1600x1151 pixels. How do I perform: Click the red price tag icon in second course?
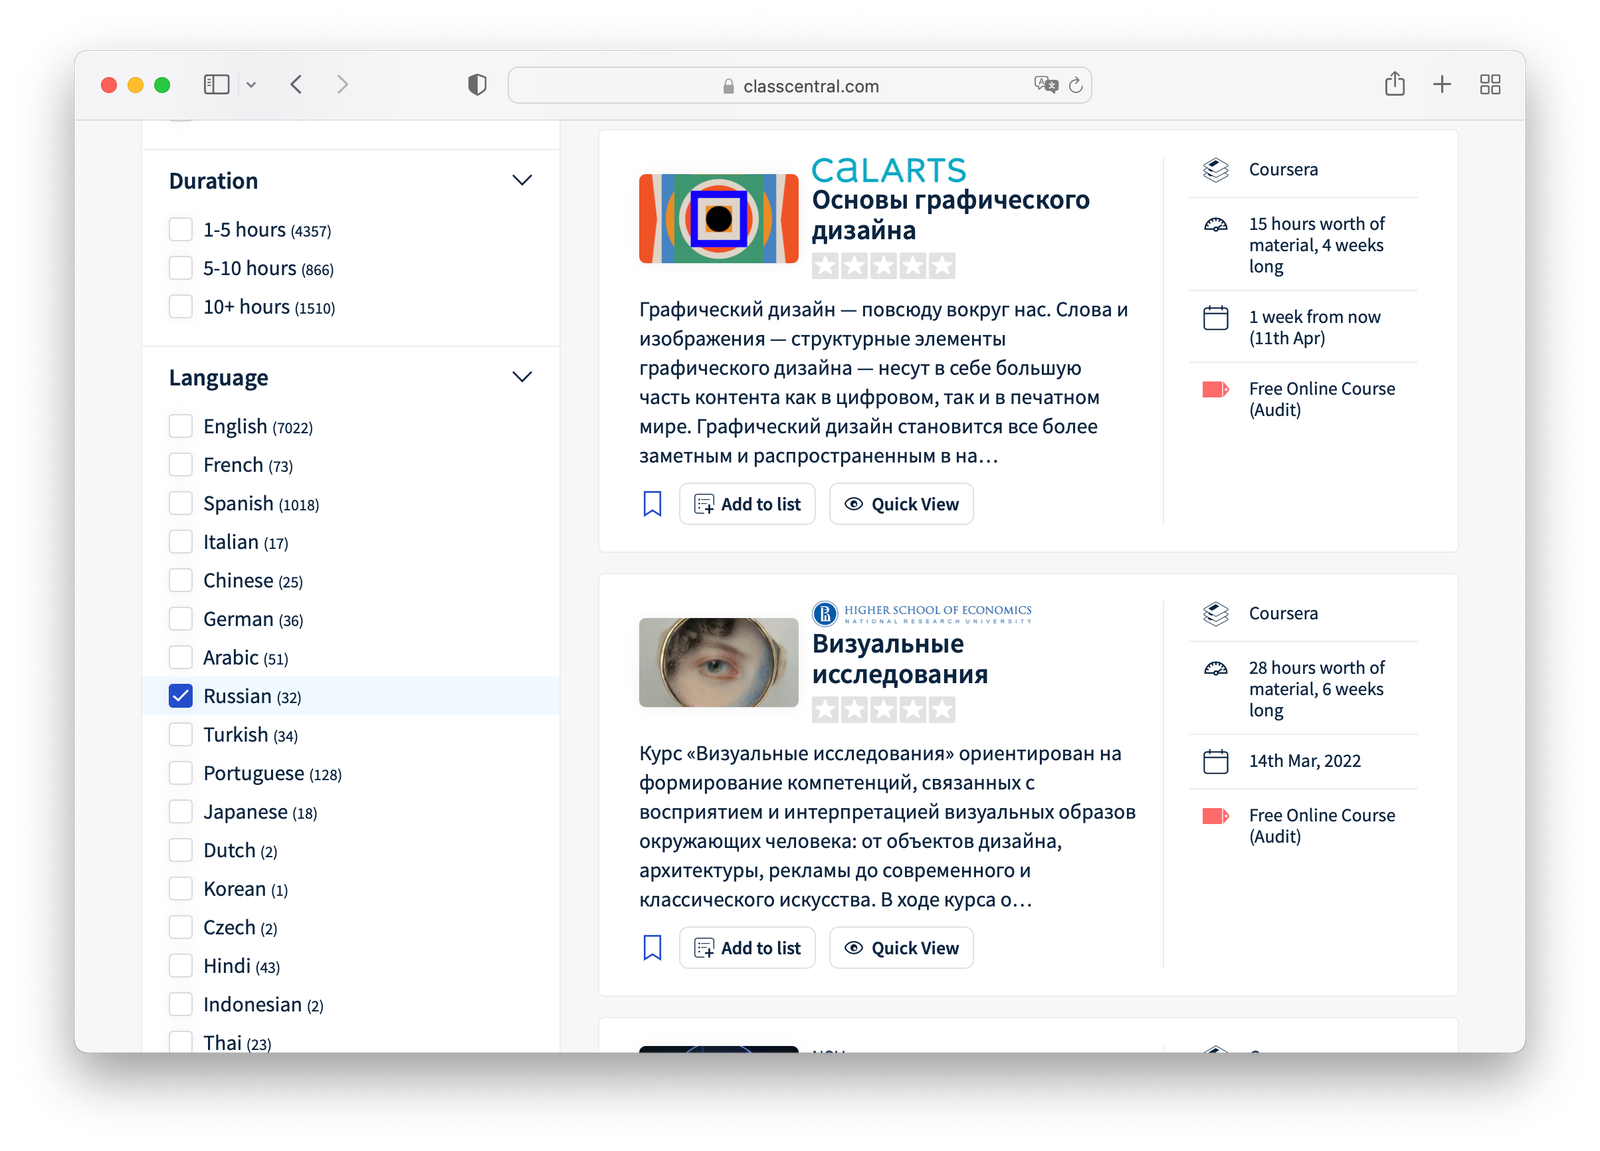[x=1216, y=816]
